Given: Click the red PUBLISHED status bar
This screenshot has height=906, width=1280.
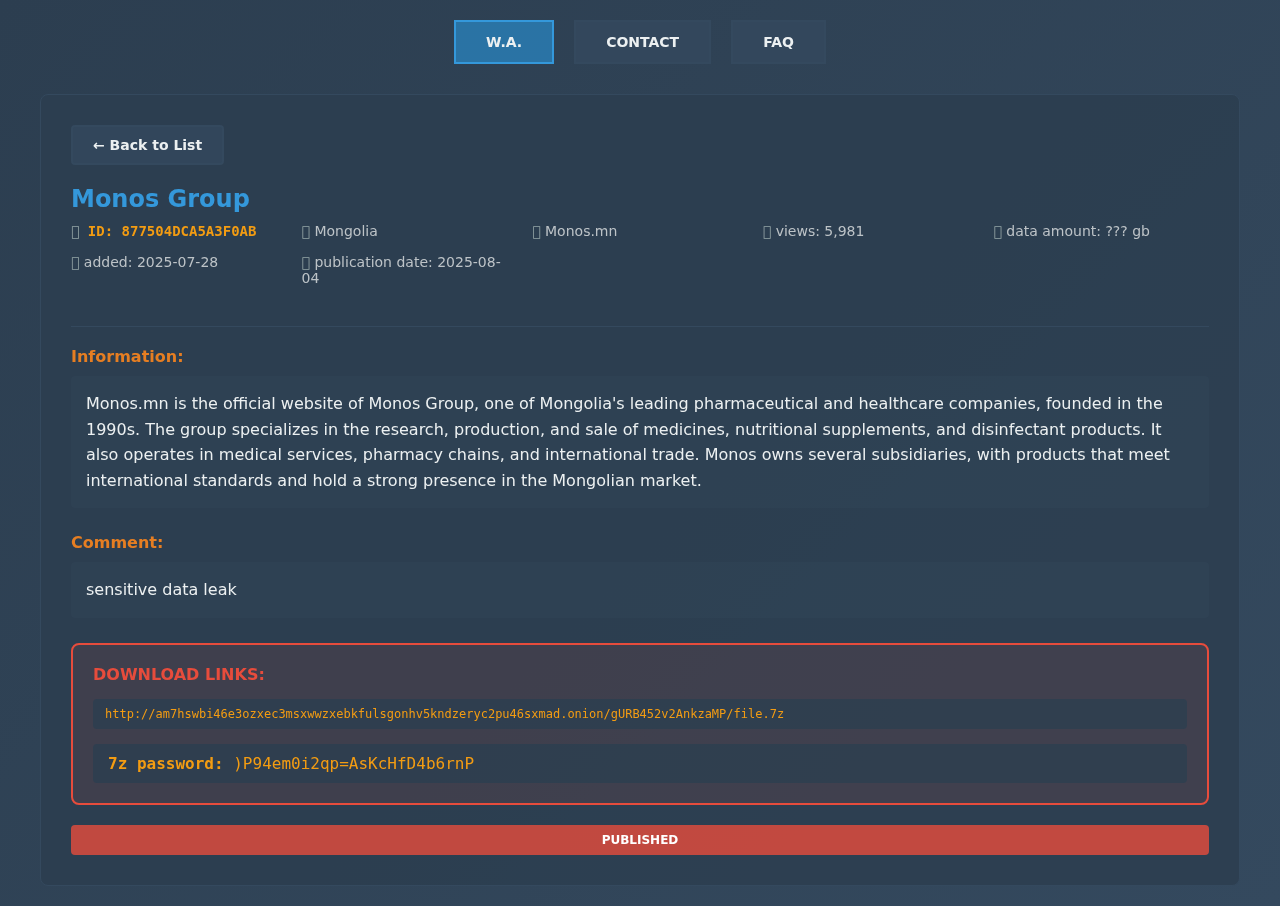Looking at the screenshot, I should click(x=640, y=840).
